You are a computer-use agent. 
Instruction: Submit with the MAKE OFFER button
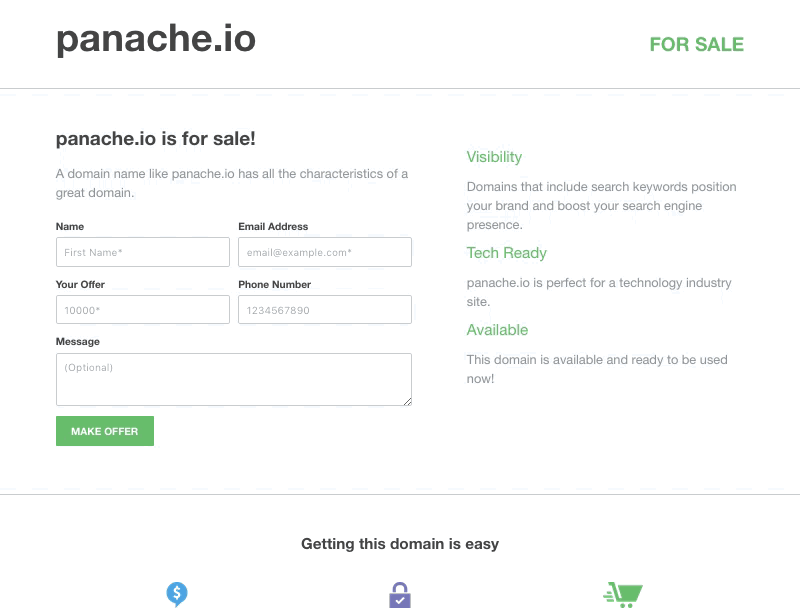(105, 431)
